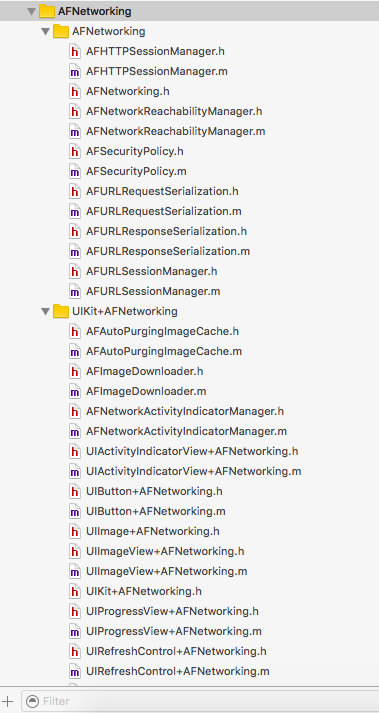The image size is (379, 713).
Task: Click the AFImageDownloader.h file icon
Action: tap(74, 372)
